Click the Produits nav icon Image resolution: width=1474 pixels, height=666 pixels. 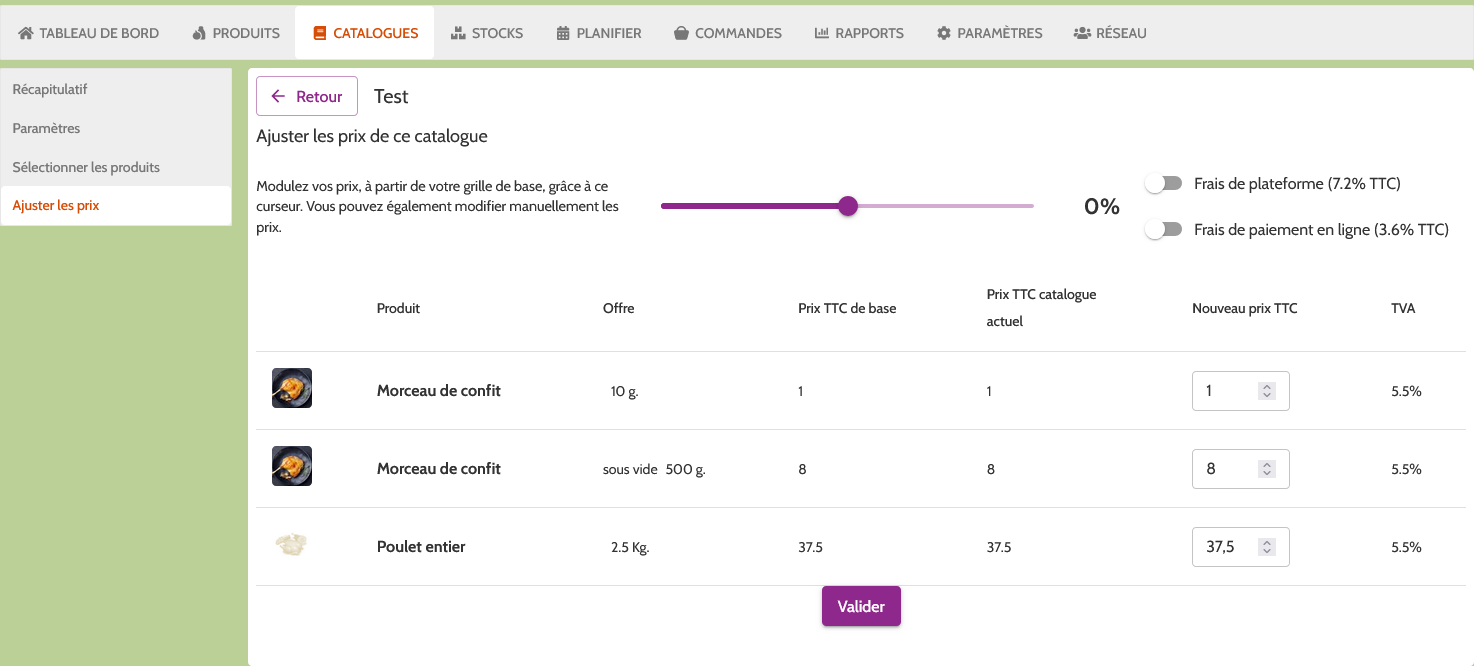tap(198, 33)
